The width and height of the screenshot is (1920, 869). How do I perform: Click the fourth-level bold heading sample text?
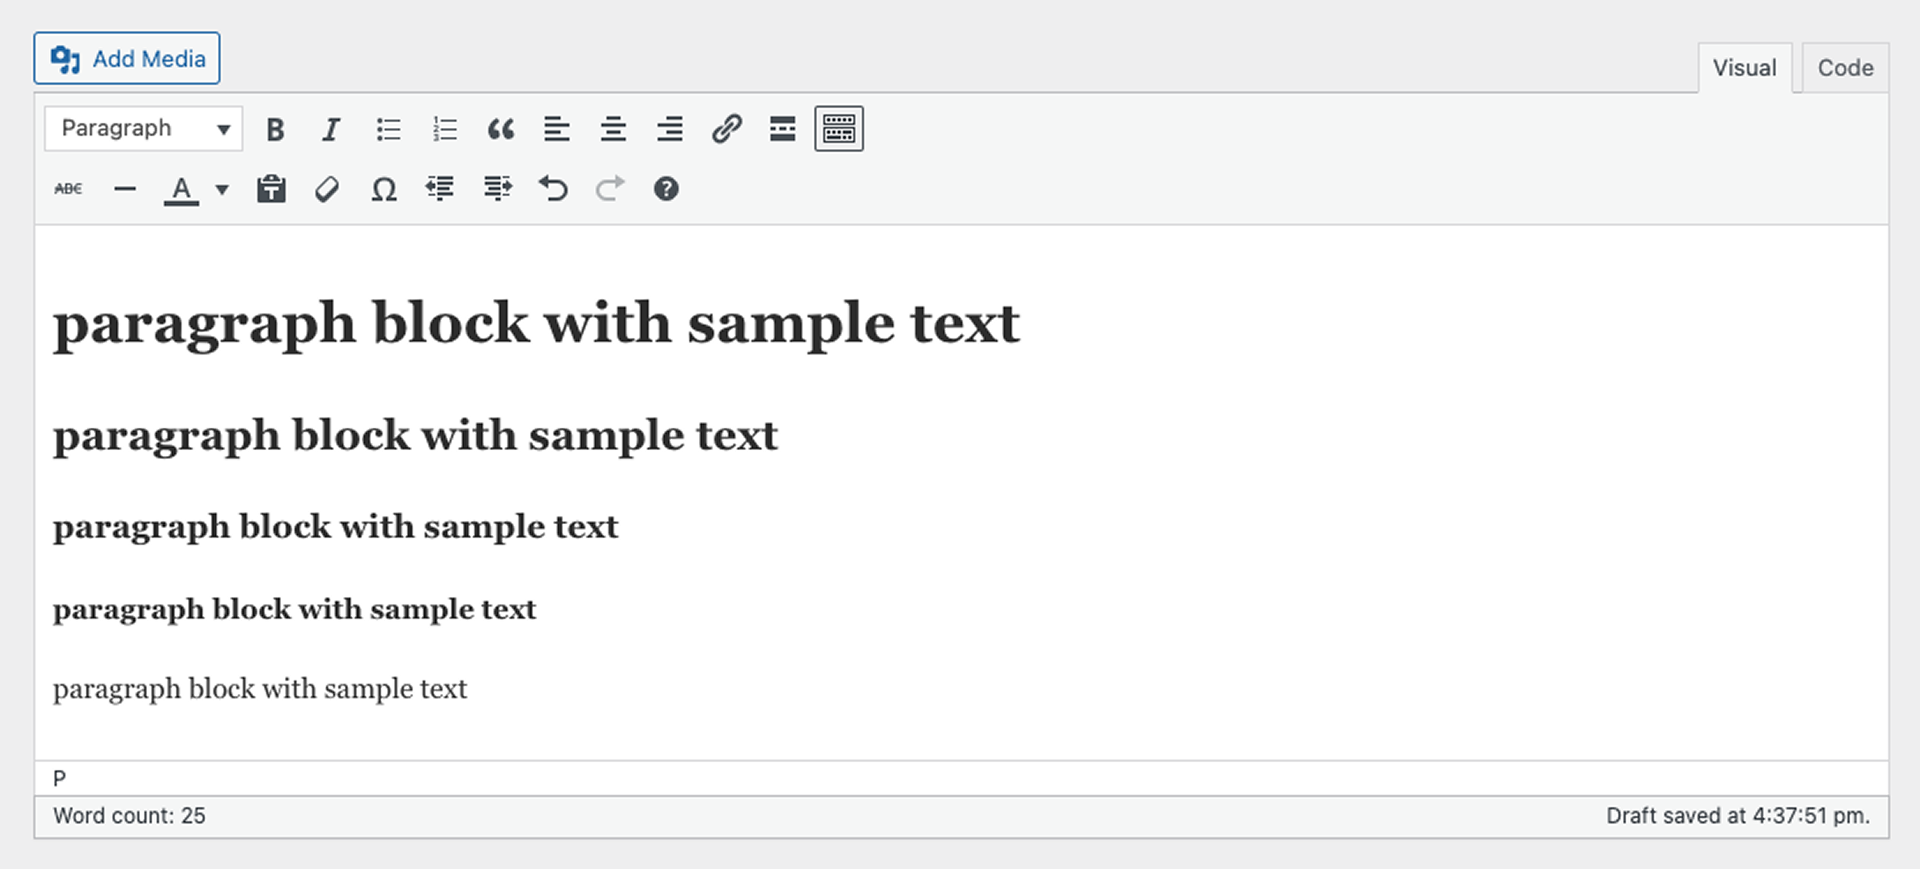click(x=295, y=610)
